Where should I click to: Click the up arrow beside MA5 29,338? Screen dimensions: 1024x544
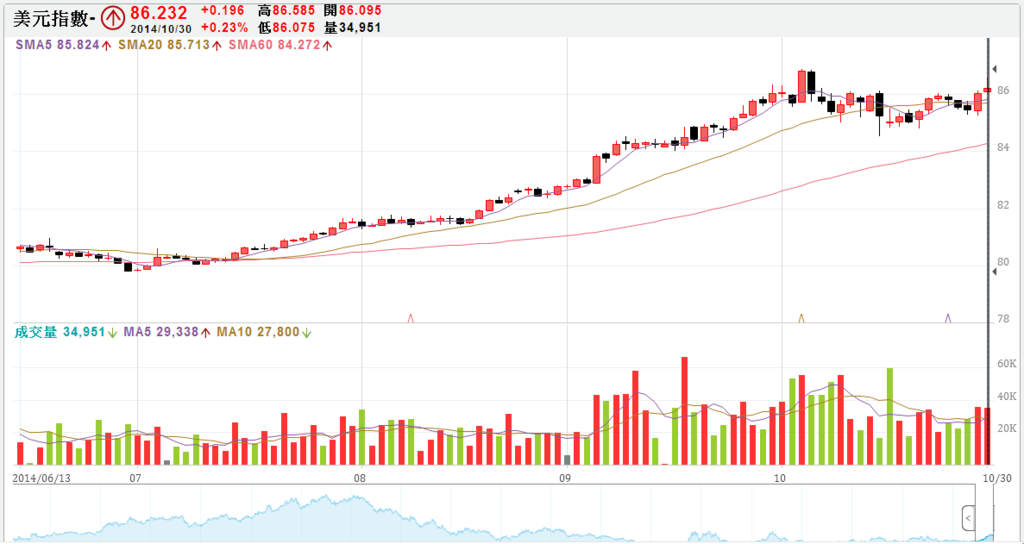[x=205, y=332]
